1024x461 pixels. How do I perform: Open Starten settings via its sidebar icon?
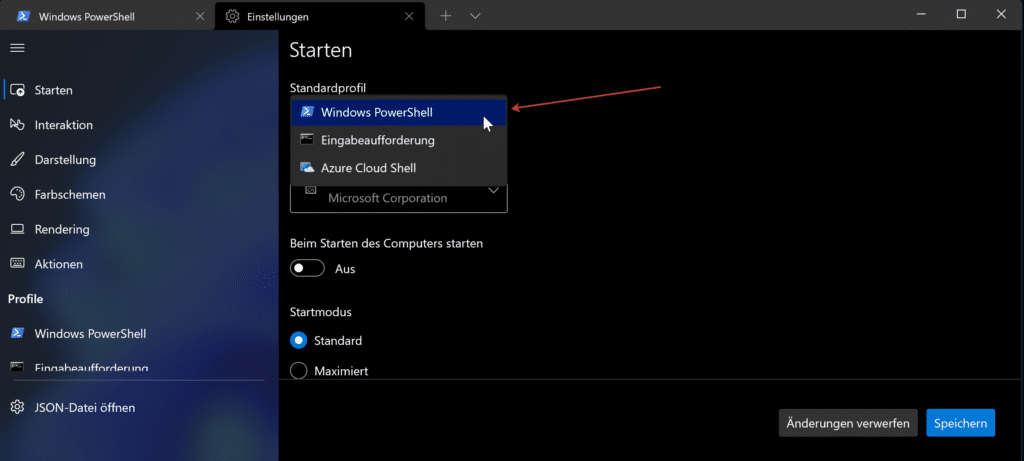click(17, 90)
